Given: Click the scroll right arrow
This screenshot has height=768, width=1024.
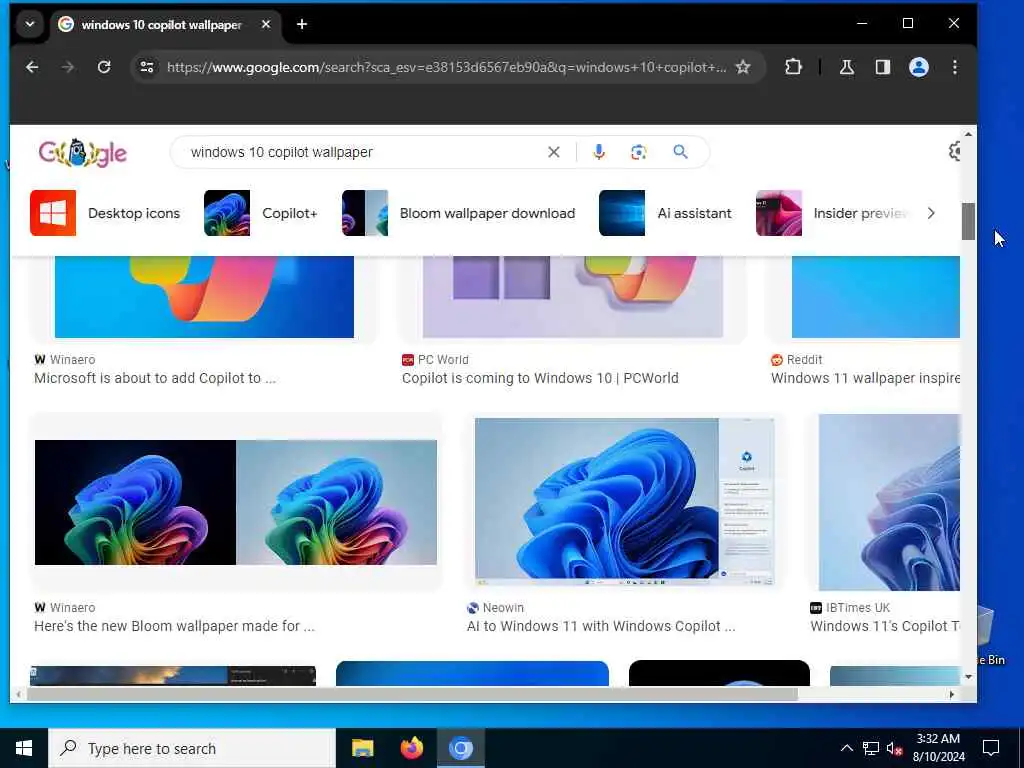Looking at the screenshot, I should coord(952,695).
